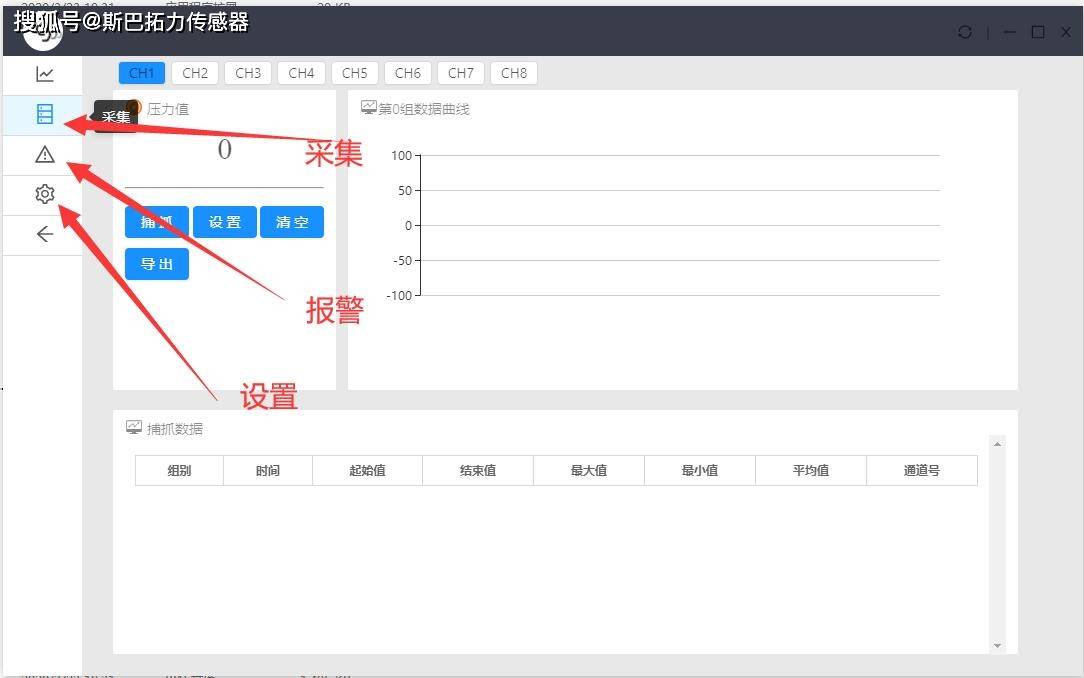Click the 导出 export button
The width and height of the screenshot is (1084, 678).
(157, 264)
